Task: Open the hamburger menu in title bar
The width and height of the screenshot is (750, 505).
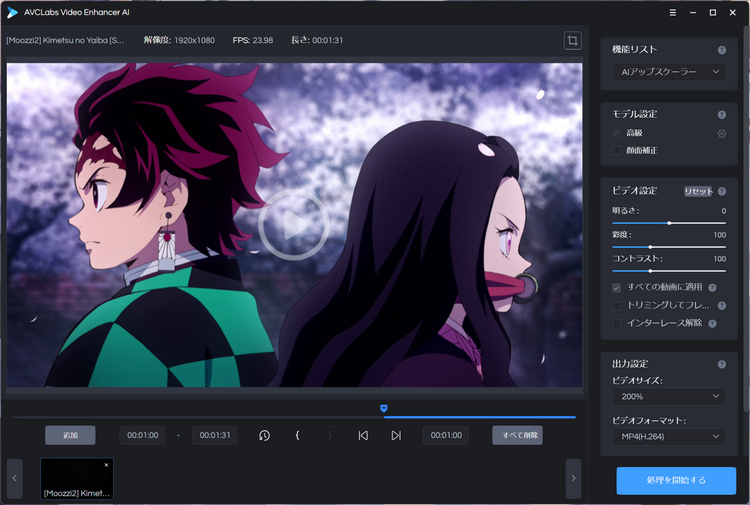Action: (x=673, y=12)
